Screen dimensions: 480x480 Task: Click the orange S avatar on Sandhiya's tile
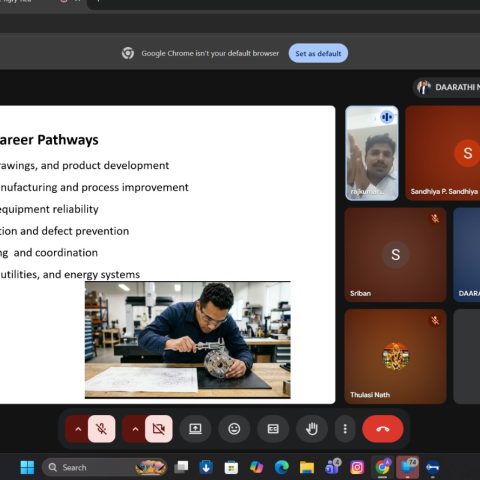(467, 153)
